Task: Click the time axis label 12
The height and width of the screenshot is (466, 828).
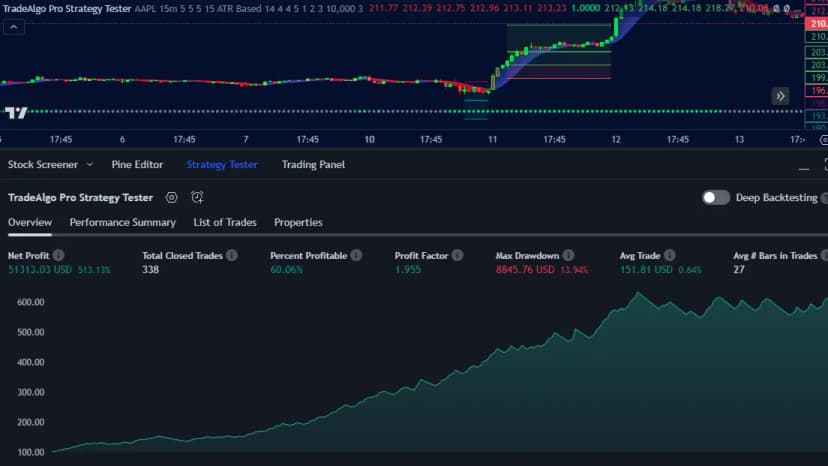Action: (616, 139)
